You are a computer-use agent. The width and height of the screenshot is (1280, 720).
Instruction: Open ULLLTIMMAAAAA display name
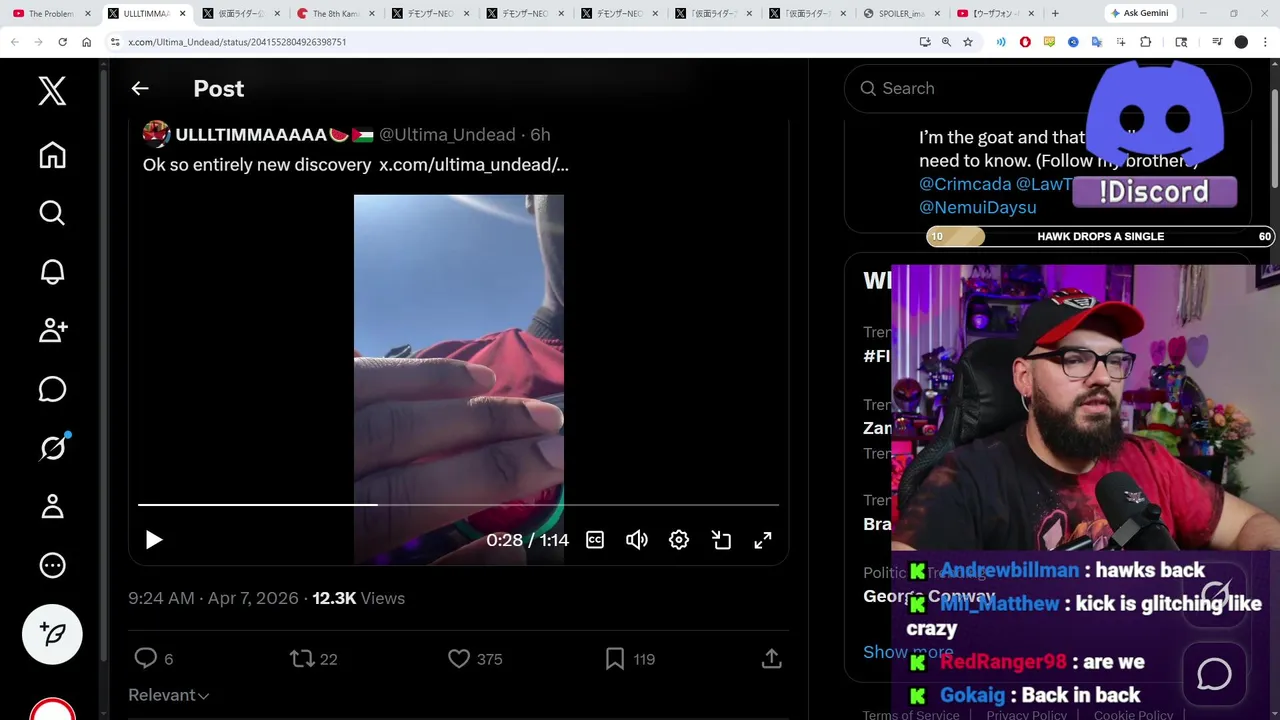click(251, 135)
